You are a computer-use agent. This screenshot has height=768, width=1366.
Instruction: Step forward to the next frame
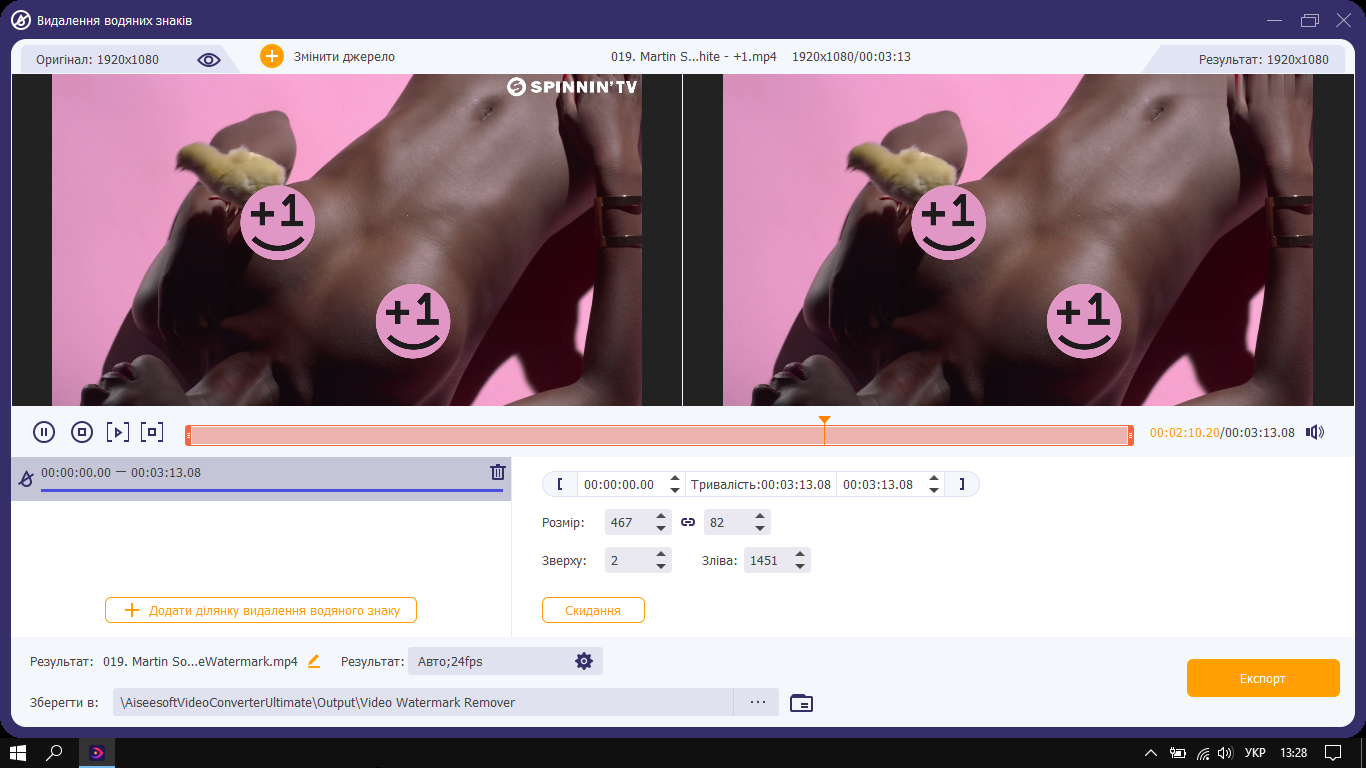(x=118, y=432)
